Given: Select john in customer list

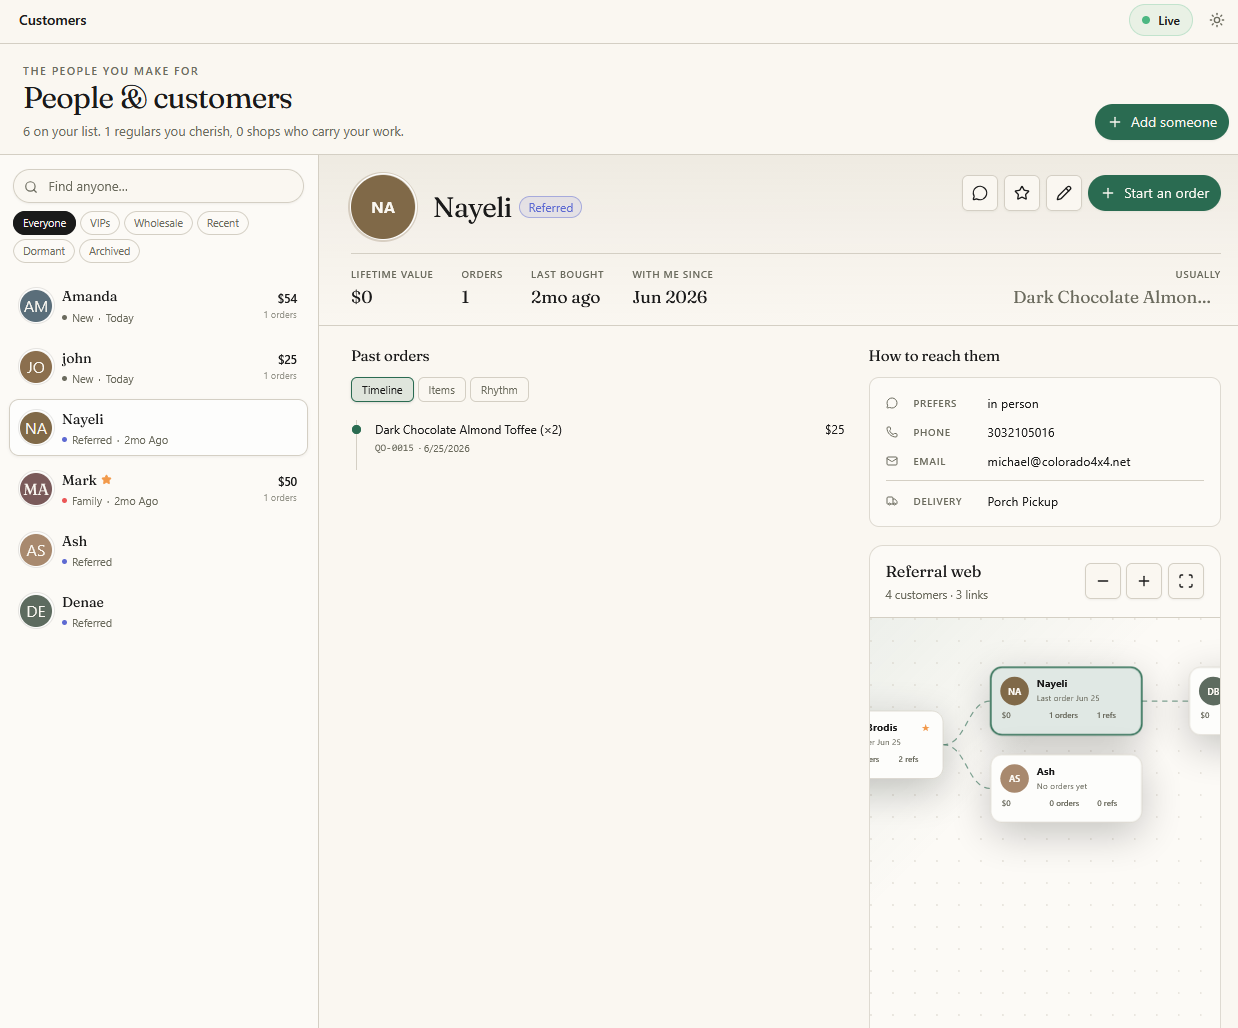Looking at the screenshot, I should 158,367.
